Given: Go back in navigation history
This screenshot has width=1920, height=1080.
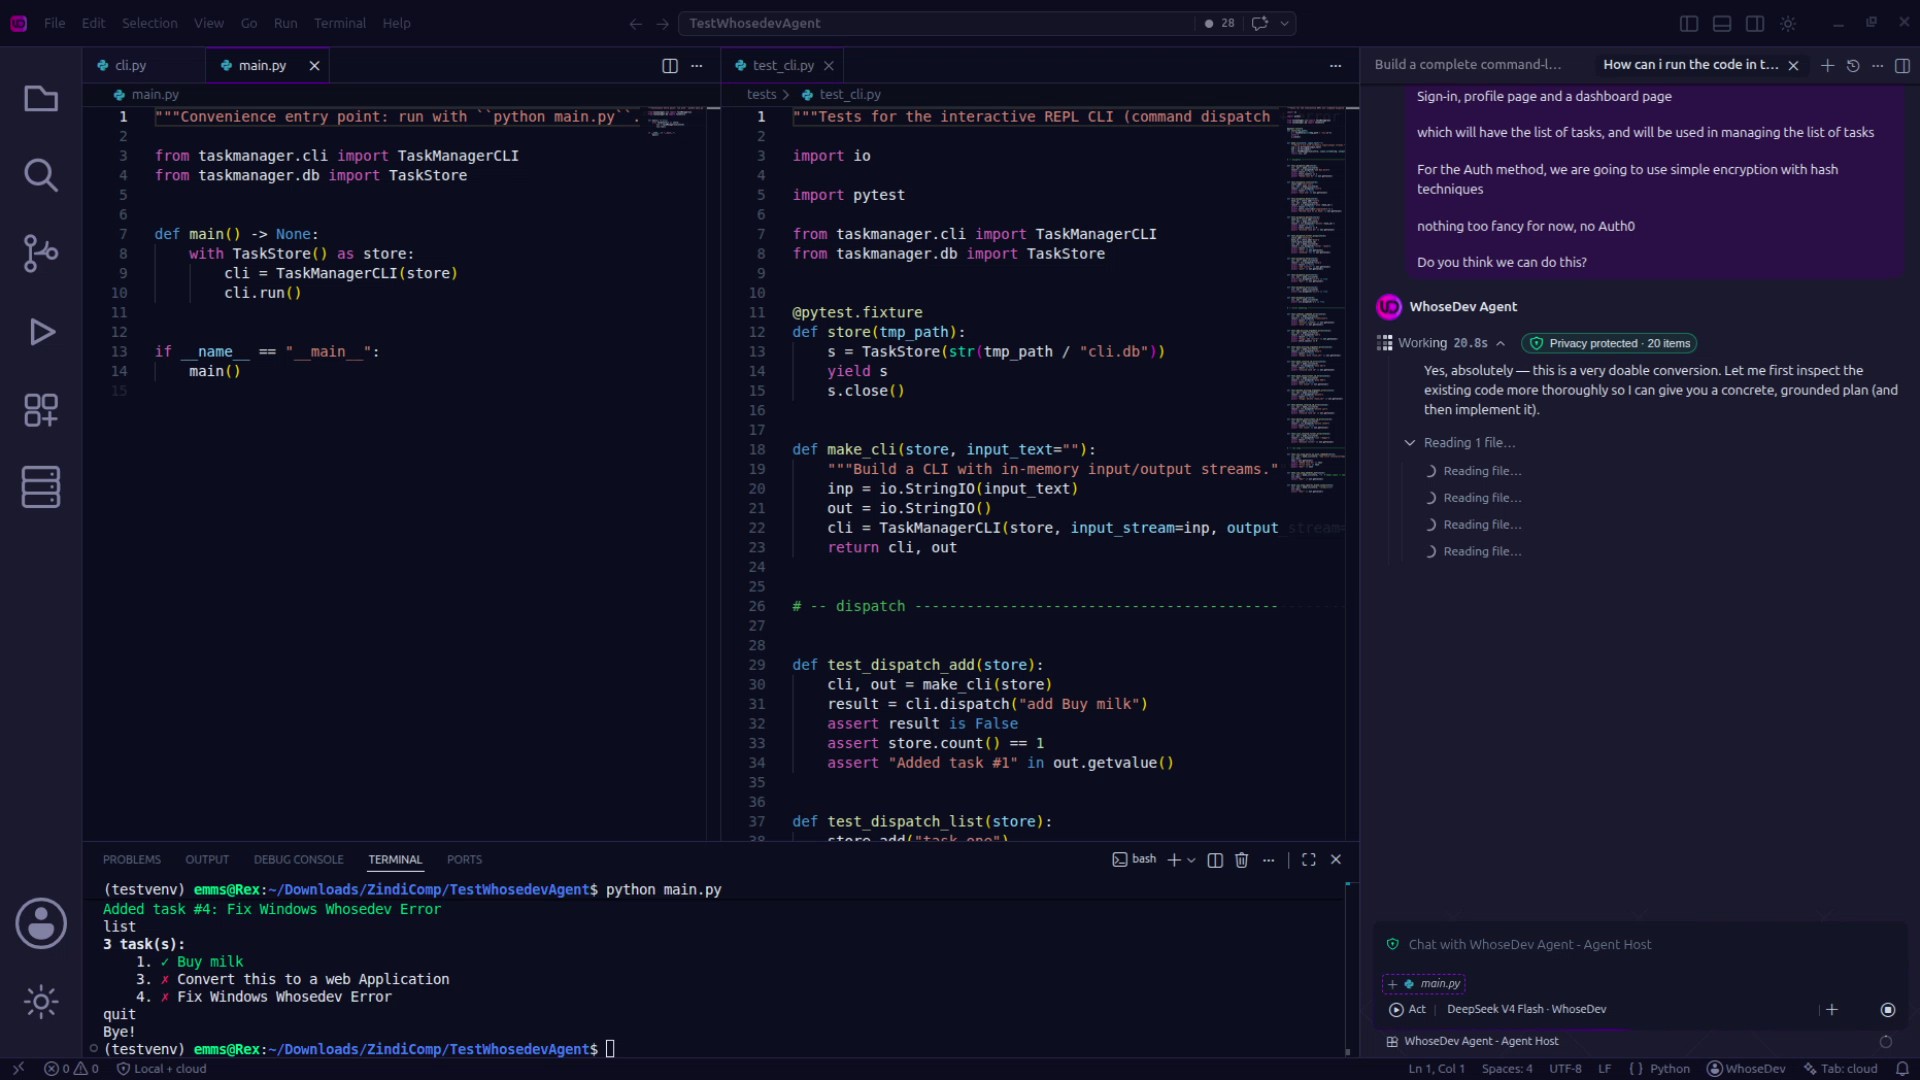Looking at the screenshot, I should pyautogui.click(x=636, y=24).
